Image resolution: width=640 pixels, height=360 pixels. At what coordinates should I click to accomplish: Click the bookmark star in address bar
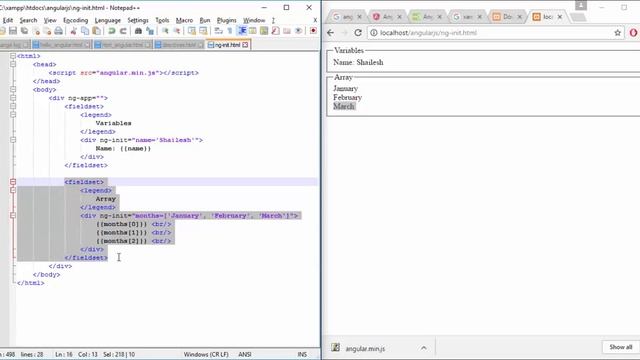618,33
